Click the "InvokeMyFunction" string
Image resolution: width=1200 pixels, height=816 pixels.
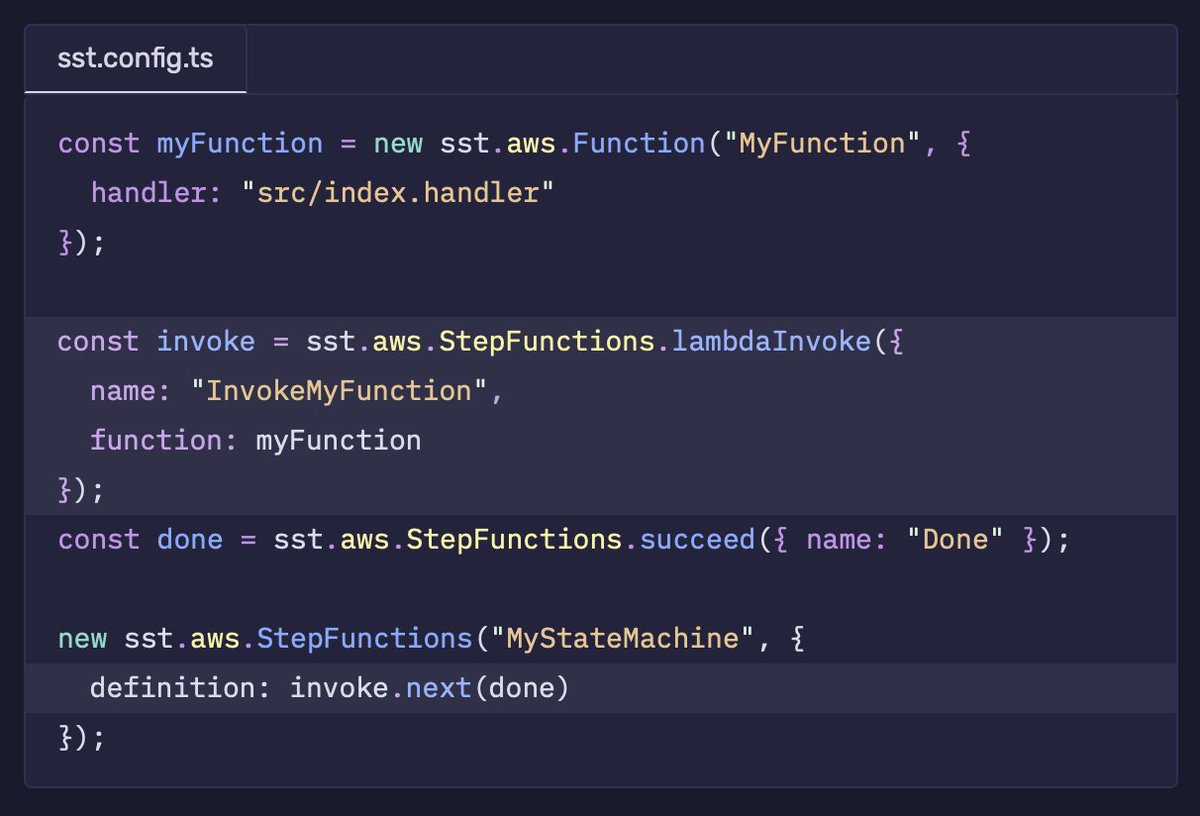point(339,390)
